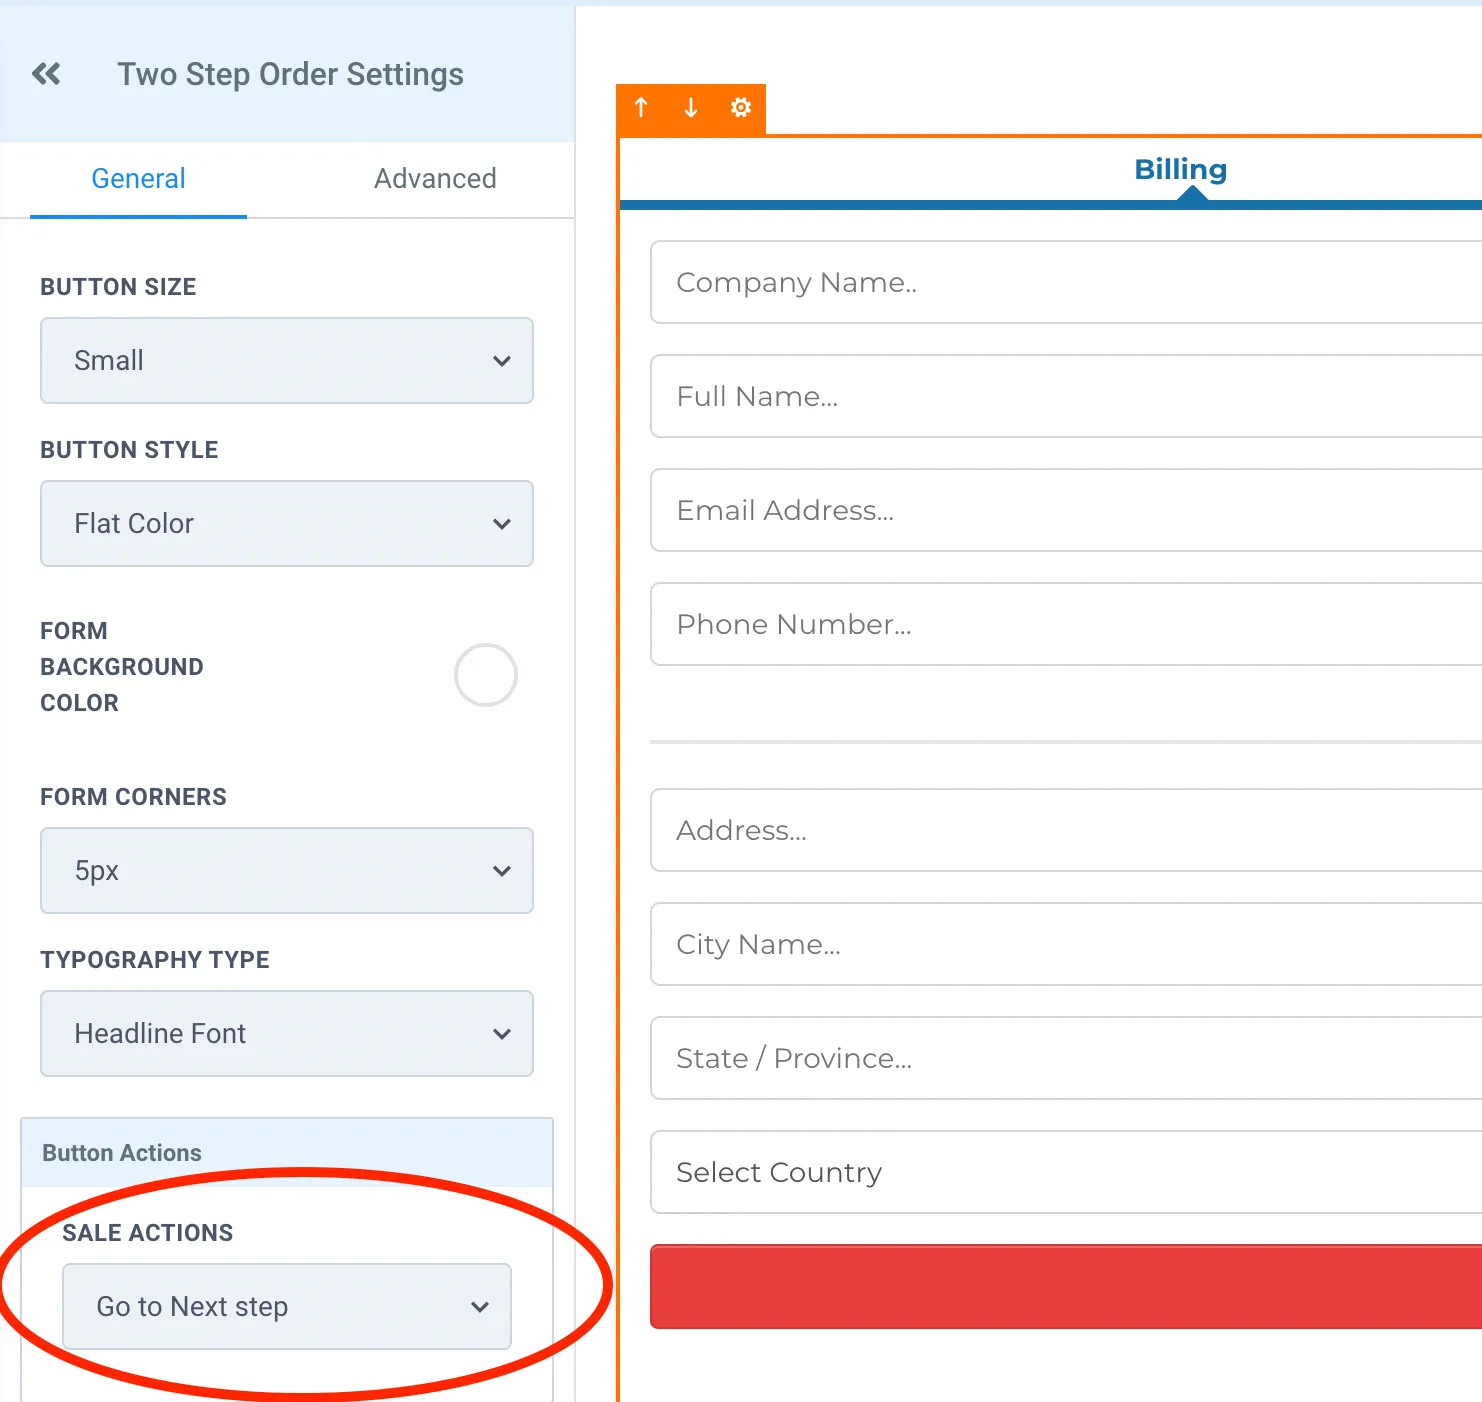This screenshot has height=1402, width=1482.
Task: Click the Company Name input field
Action: pos(1066,282)
